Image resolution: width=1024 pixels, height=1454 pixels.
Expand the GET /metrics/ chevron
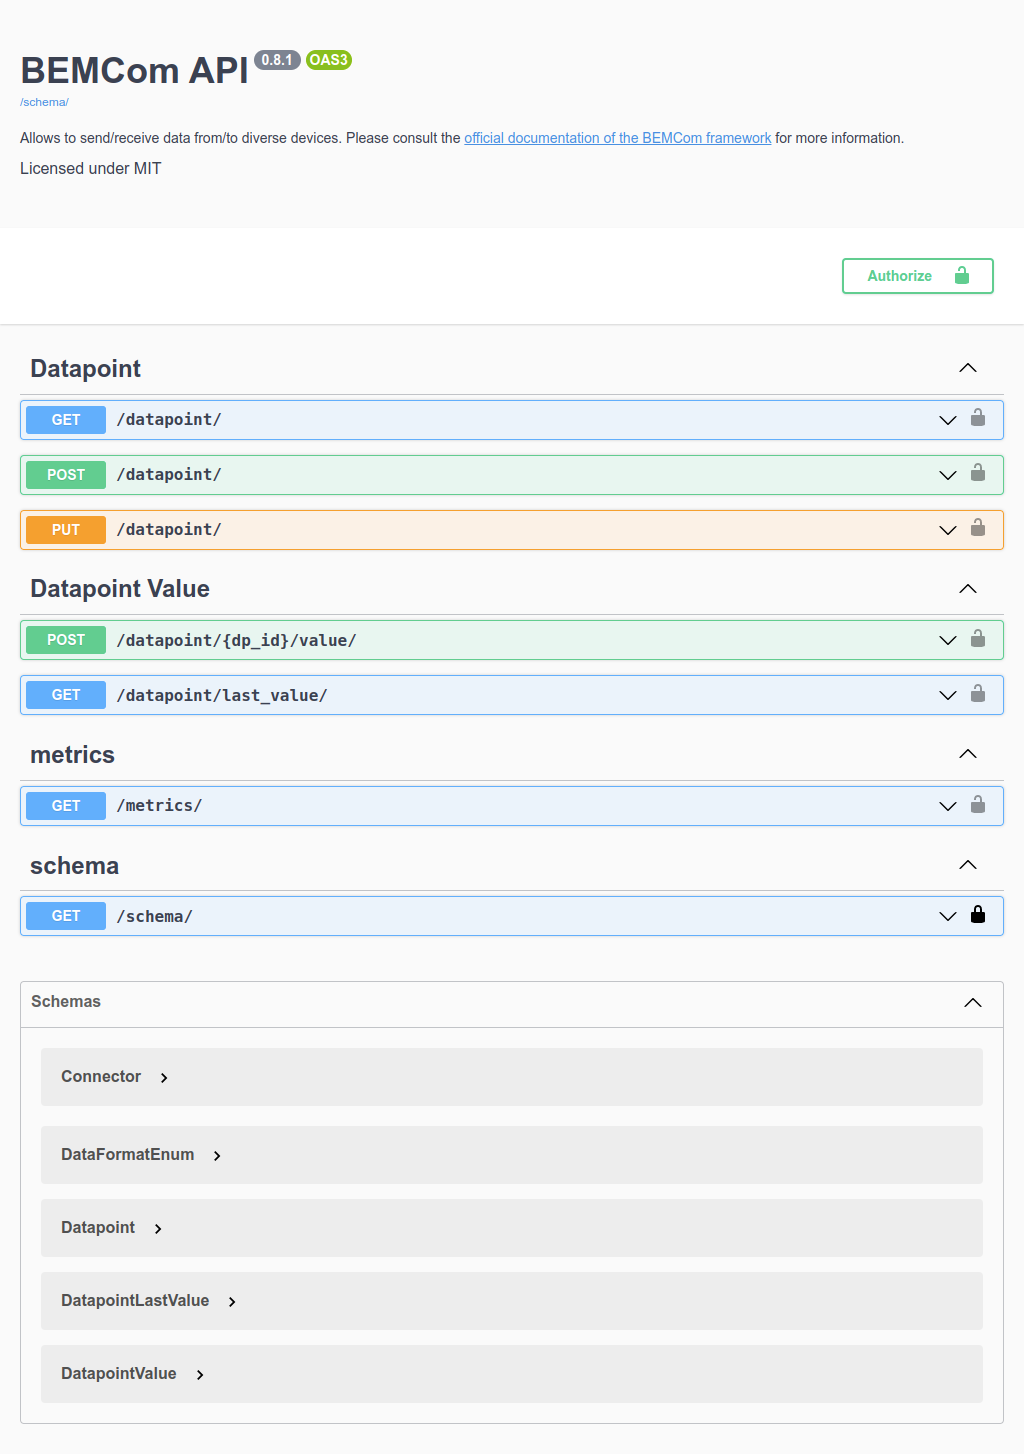(948, 806)
